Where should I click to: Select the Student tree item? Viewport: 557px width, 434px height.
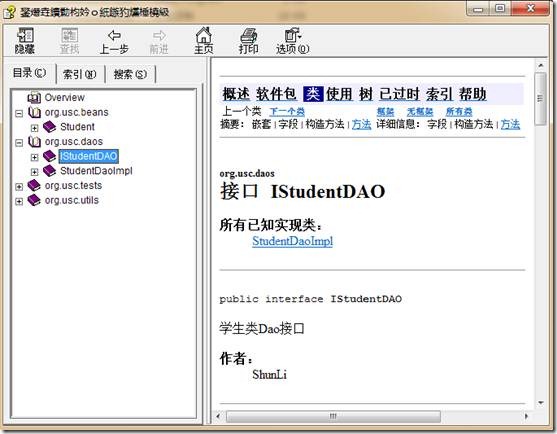coord(77,127)
